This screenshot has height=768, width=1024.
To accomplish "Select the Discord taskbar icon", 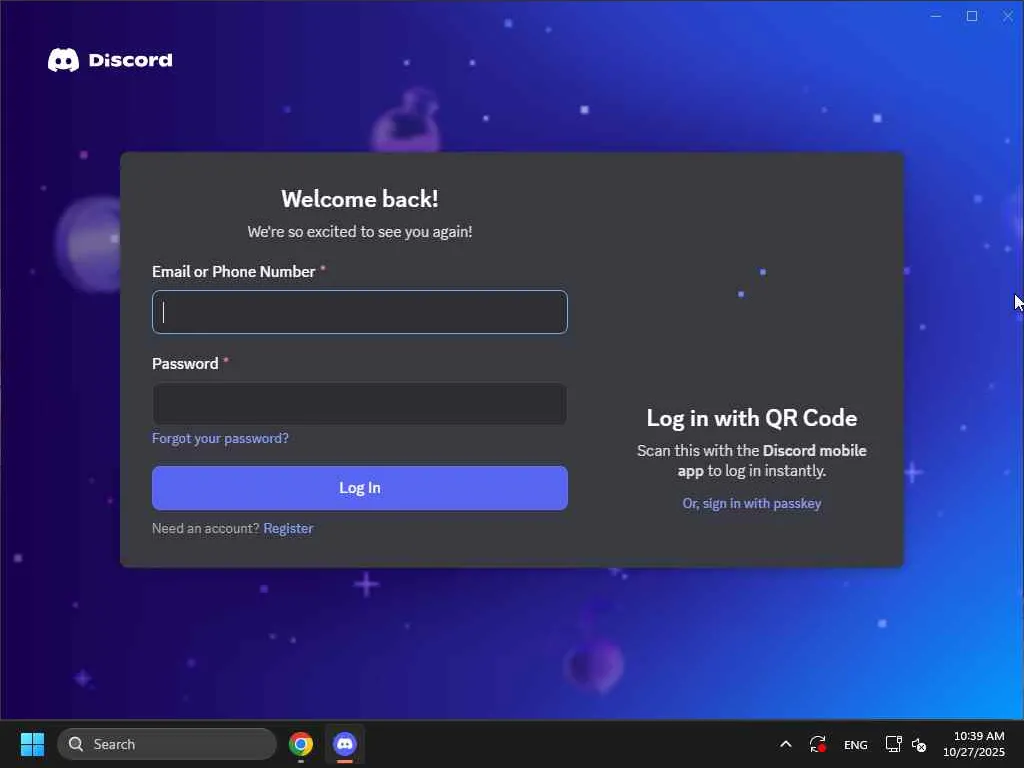I will [x=345, y=744].
